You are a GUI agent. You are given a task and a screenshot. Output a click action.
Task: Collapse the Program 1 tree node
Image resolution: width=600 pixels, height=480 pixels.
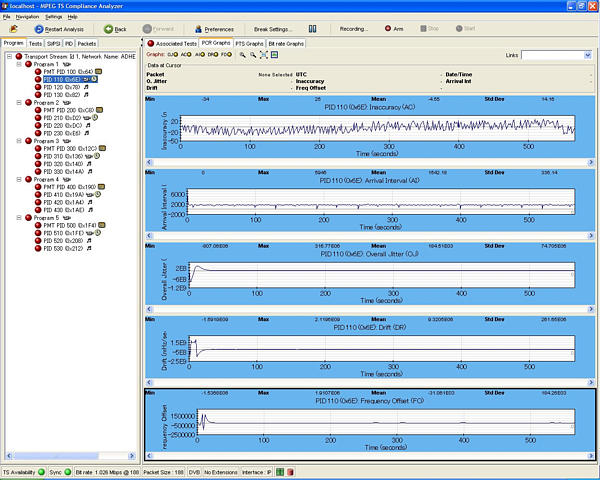20,64
